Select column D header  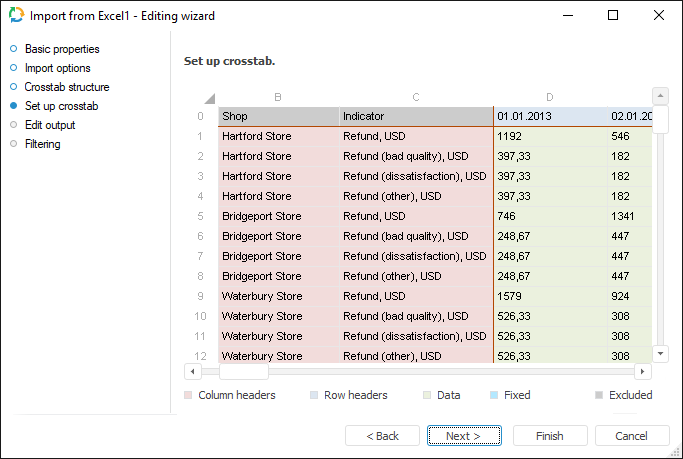[x=549, y=97]
